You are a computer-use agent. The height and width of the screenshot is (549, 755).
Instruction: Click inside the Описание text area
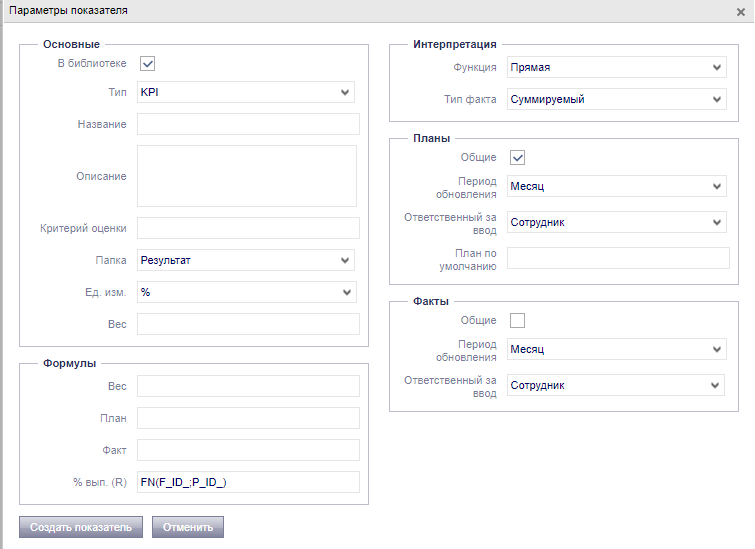[x=247, y=175]
